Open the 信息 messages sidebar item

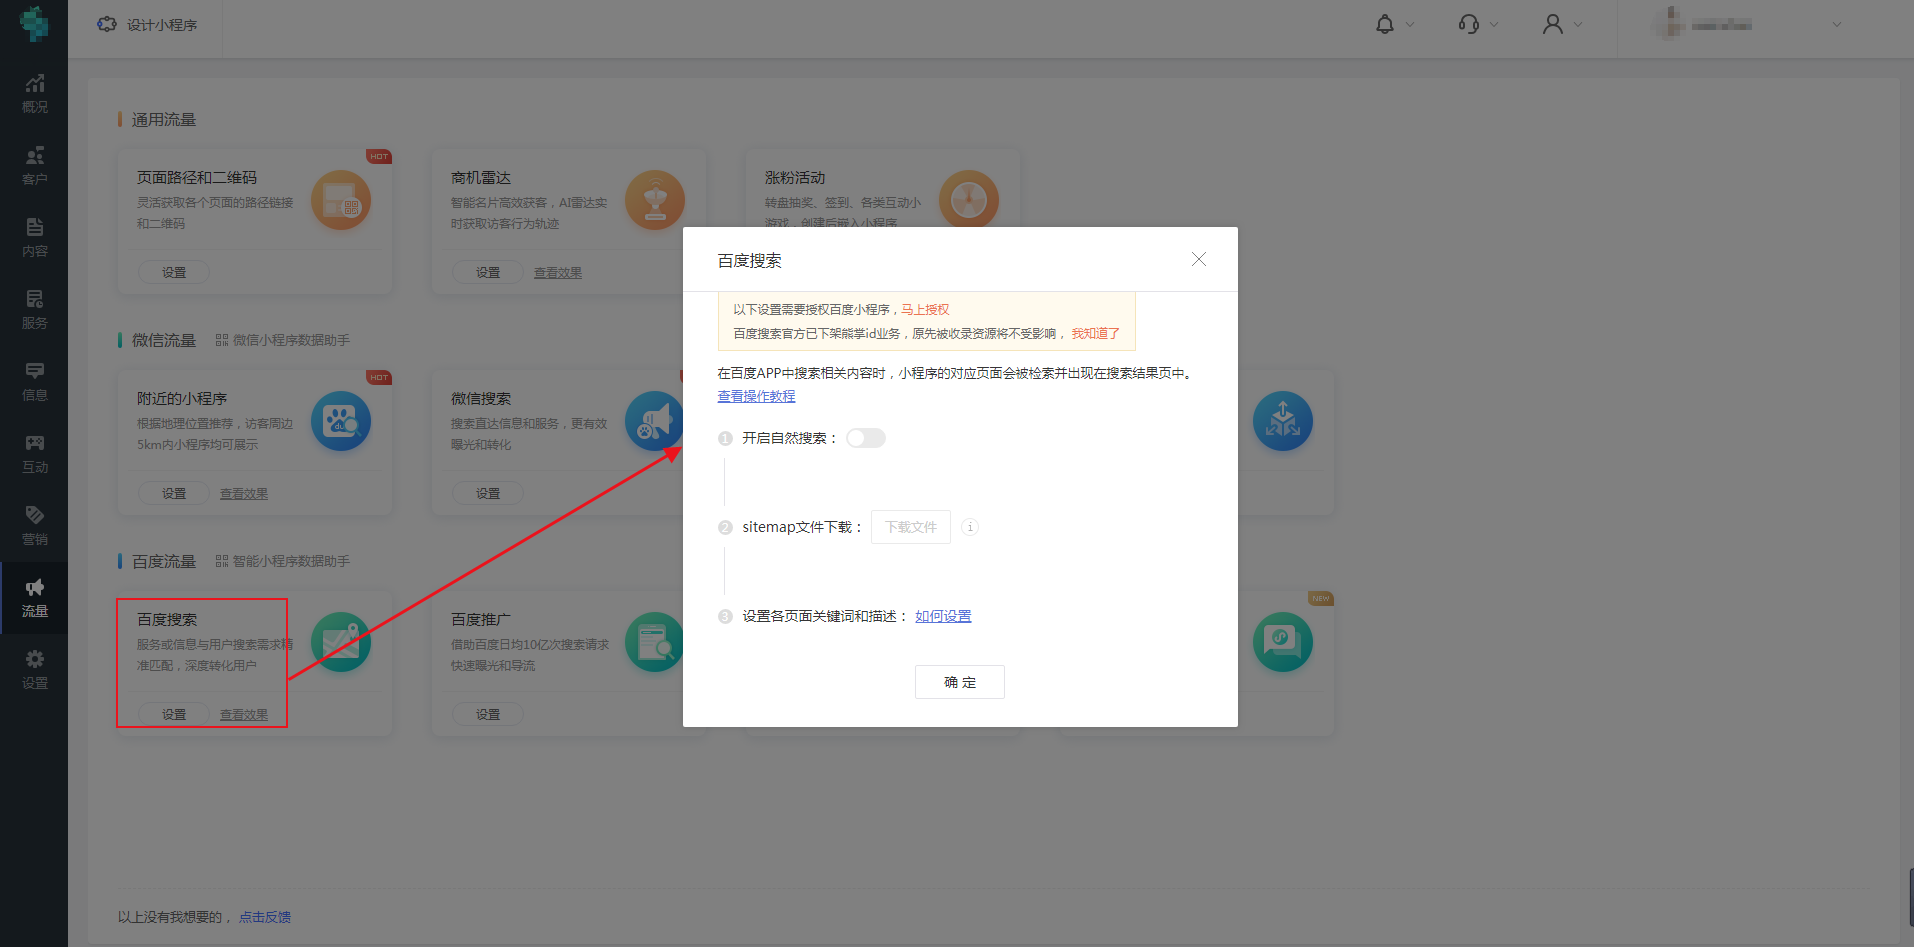pyautogui.click(x=34, y=382)
